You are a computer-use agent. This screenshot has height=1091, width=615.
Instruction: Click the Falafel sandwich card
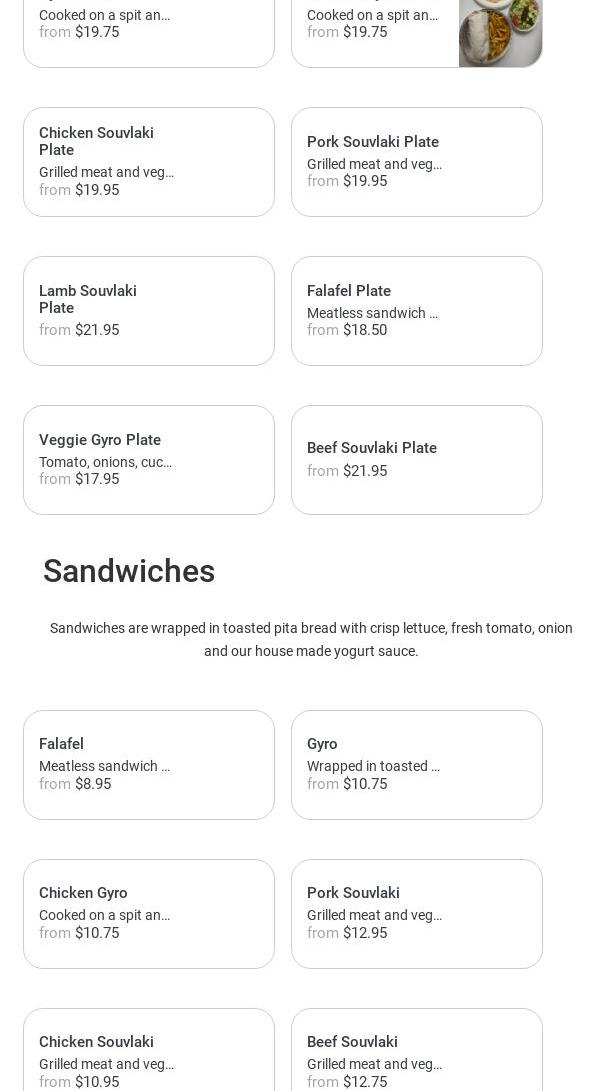[x=148, y=765]
